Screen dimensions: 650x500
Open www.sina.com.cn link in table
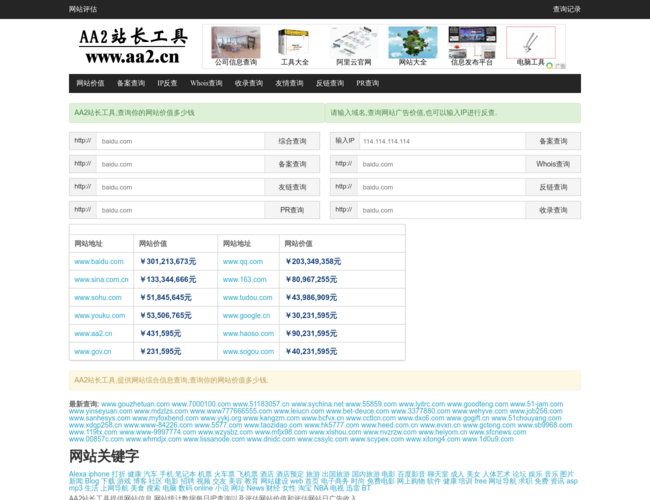pos(101,279)
